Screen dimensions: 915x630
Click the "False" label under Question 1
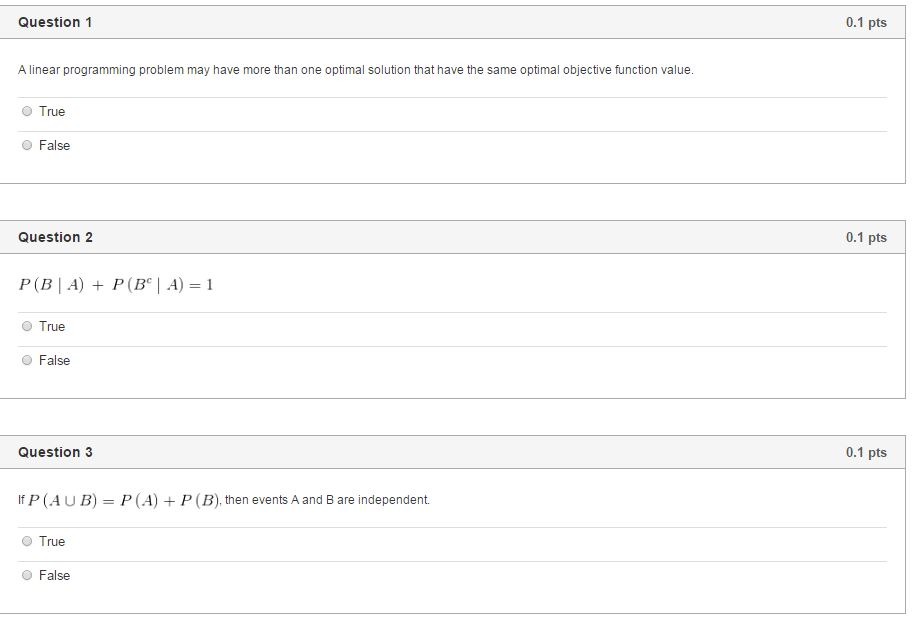55,146
